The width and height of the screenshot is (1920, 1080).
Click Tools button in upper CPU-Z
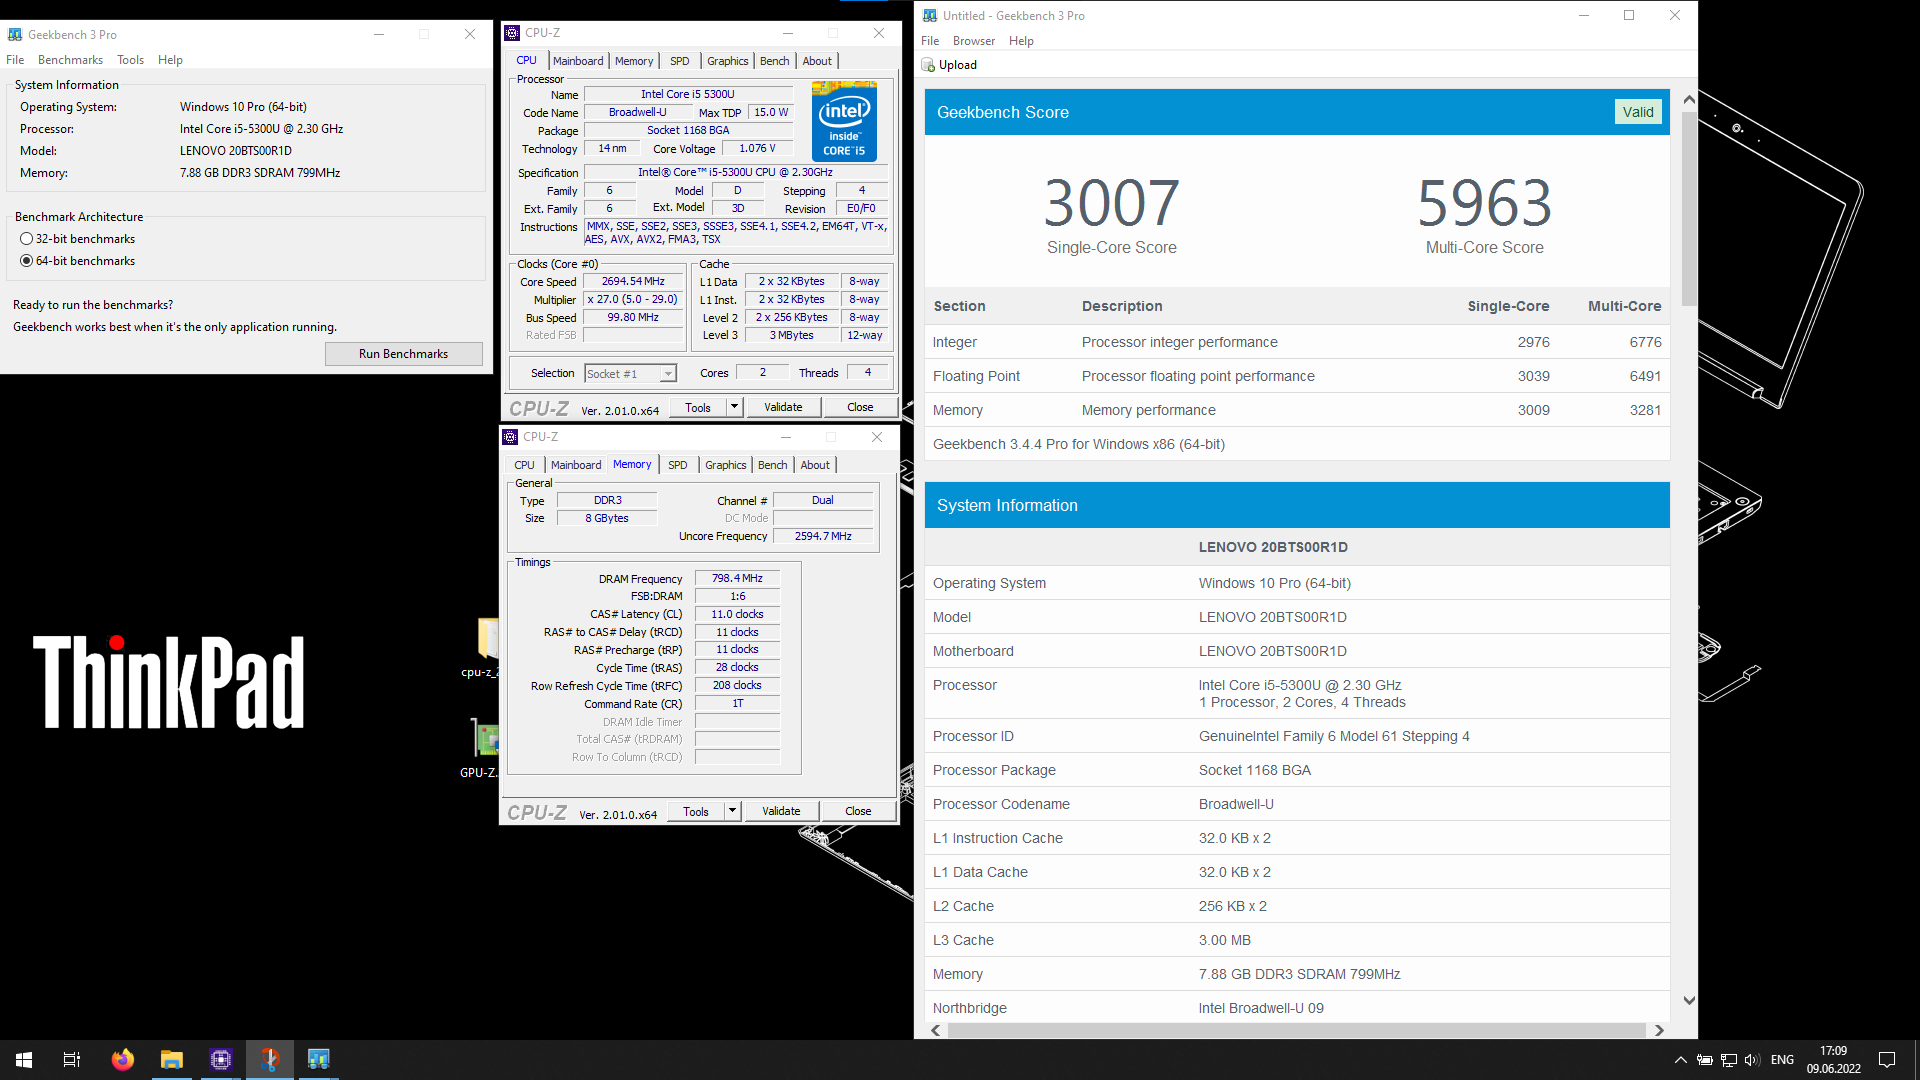pos(698,407)
